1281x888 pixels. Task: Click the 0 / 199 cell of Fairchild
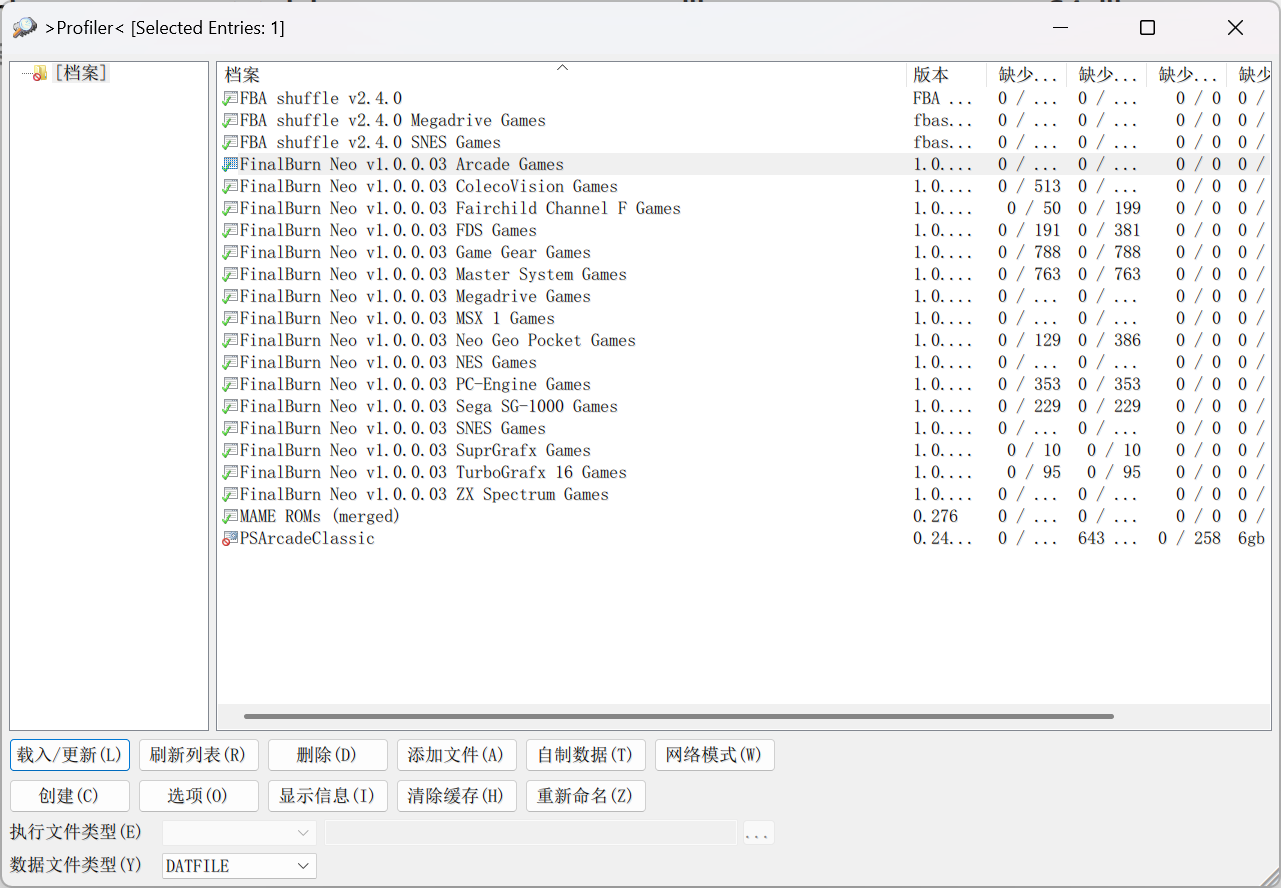click(x=1109, y=209)
